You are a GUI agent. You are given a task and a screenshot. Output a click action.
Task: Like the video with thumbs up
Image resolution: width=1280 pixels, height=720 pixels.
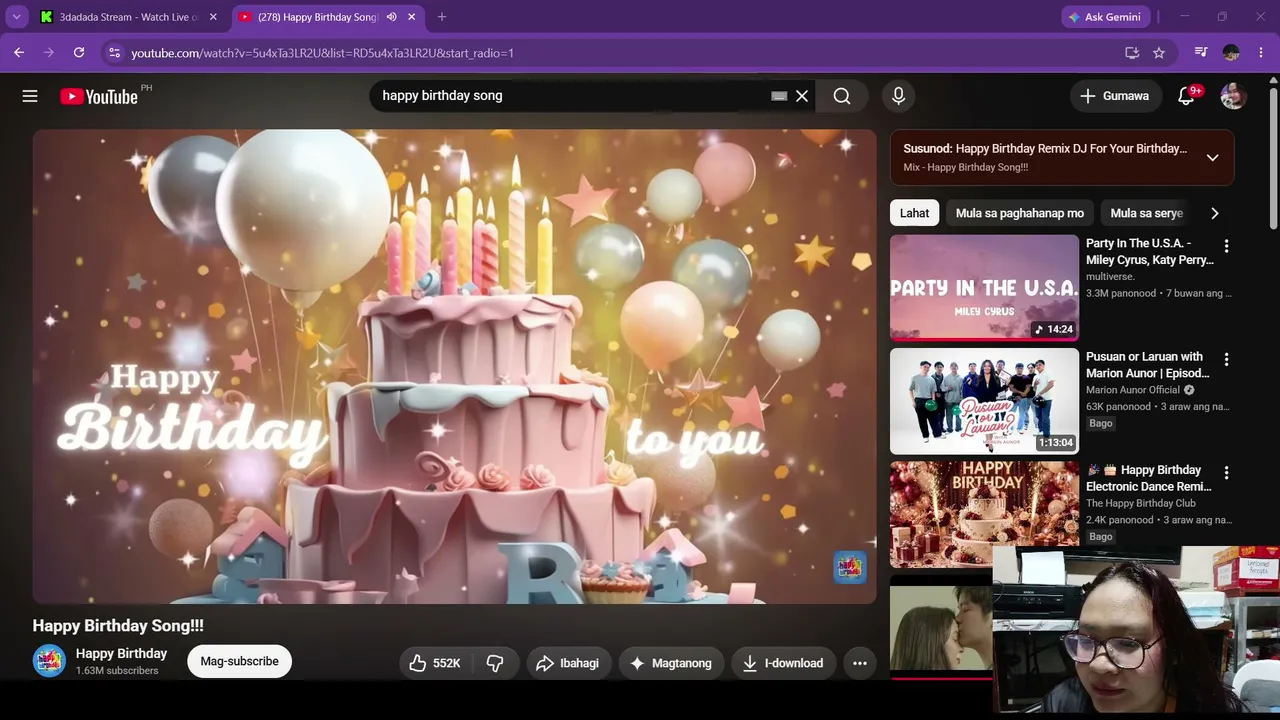coord(435,663)
